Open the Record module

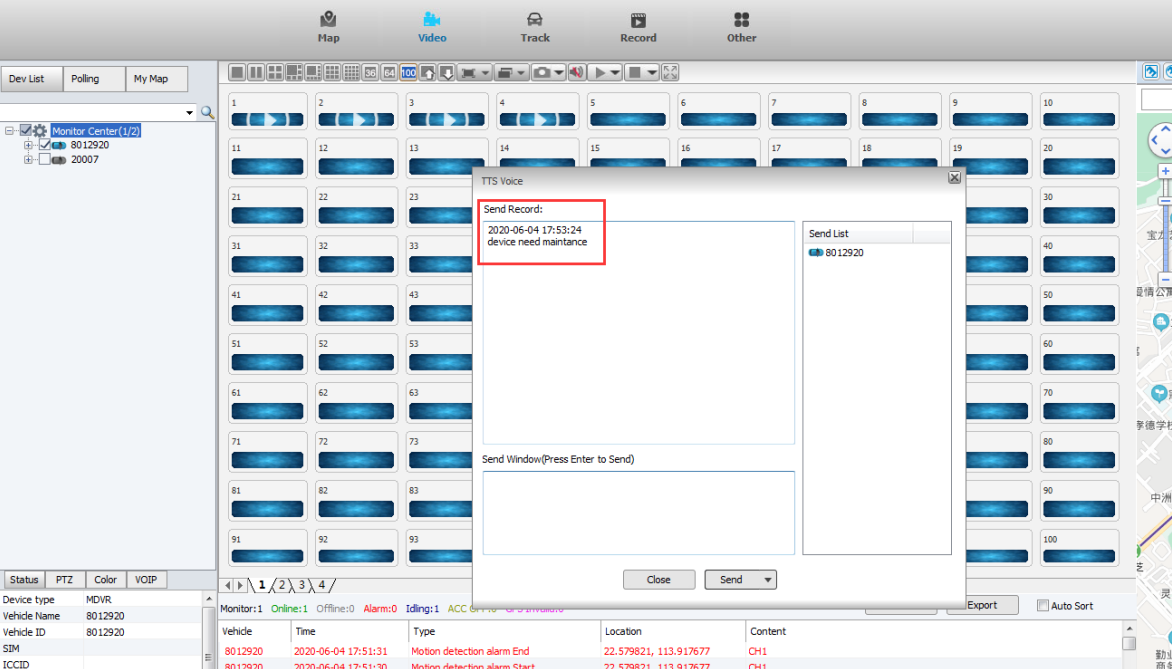coord(638,27)
